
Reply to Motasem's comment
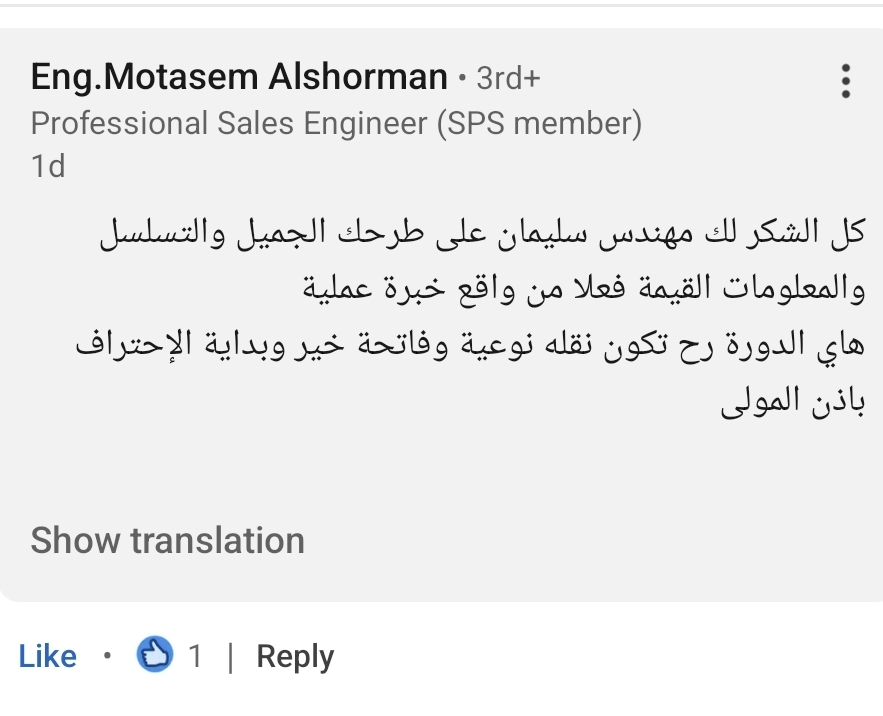click(x=295, y=657)
